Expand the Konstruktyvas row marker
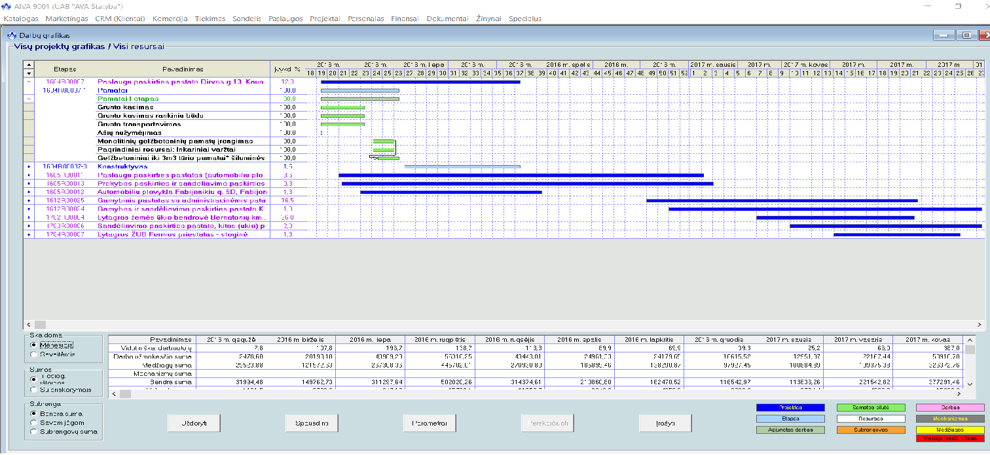The image size is (990, 455). (x=29, y=166)
